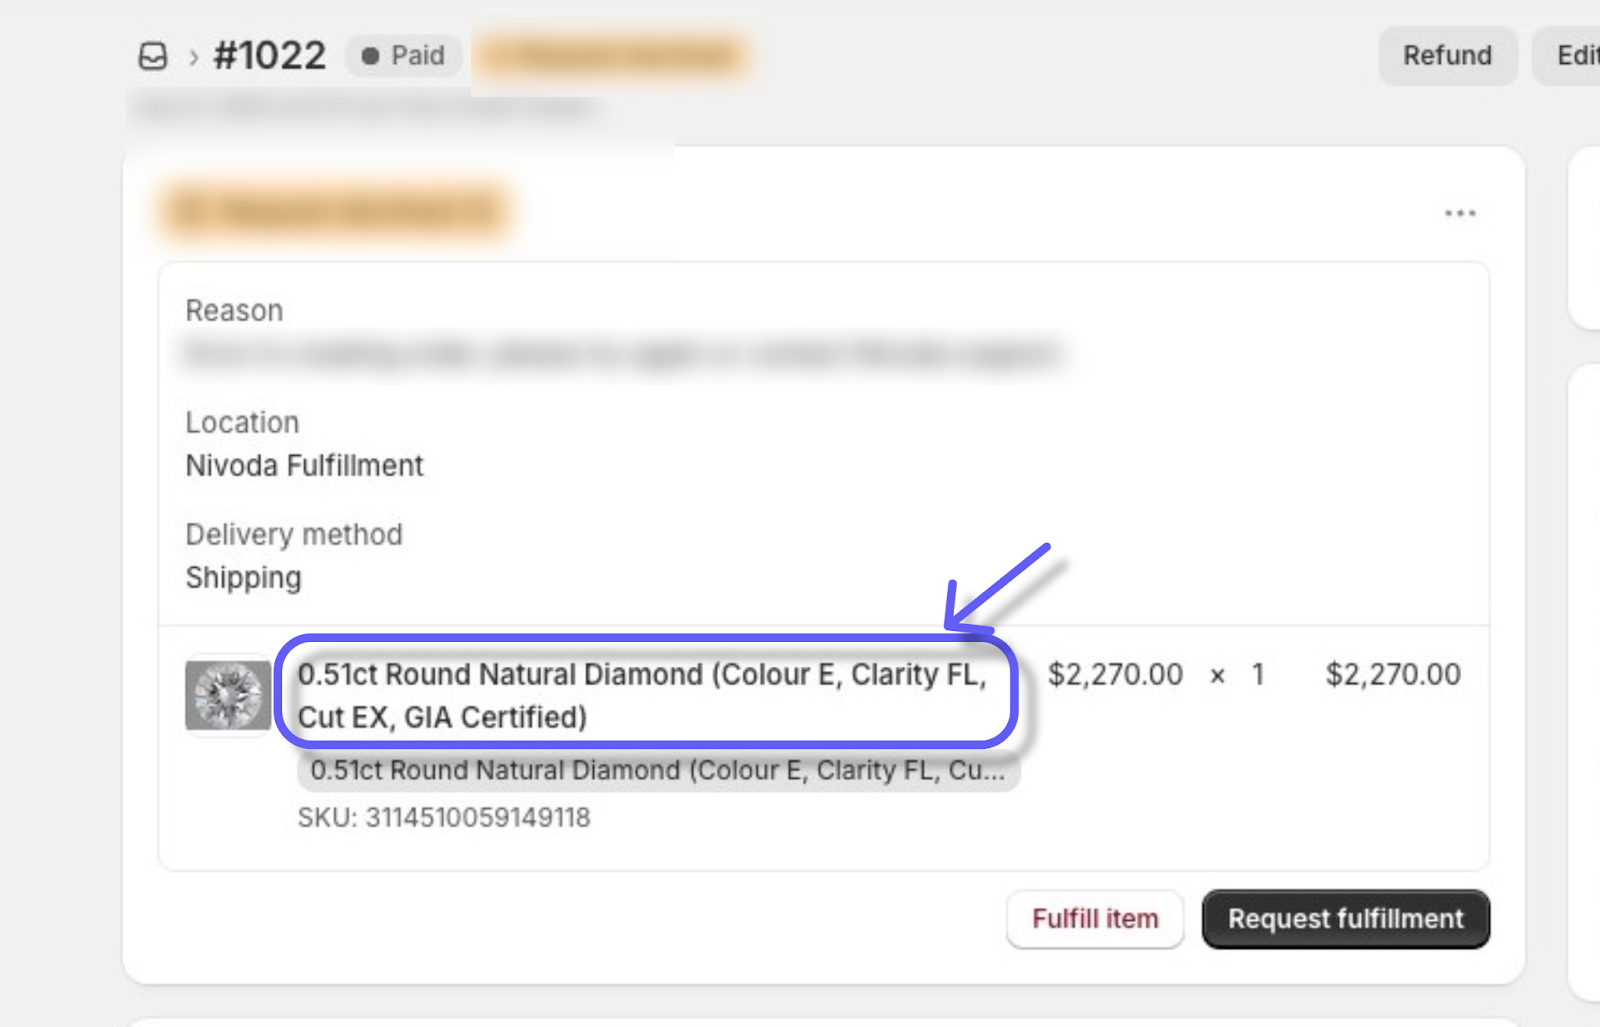Click the blurred orange status badge beside Paid
The height and width of the screenshot is (1027, 1600).
612,55
